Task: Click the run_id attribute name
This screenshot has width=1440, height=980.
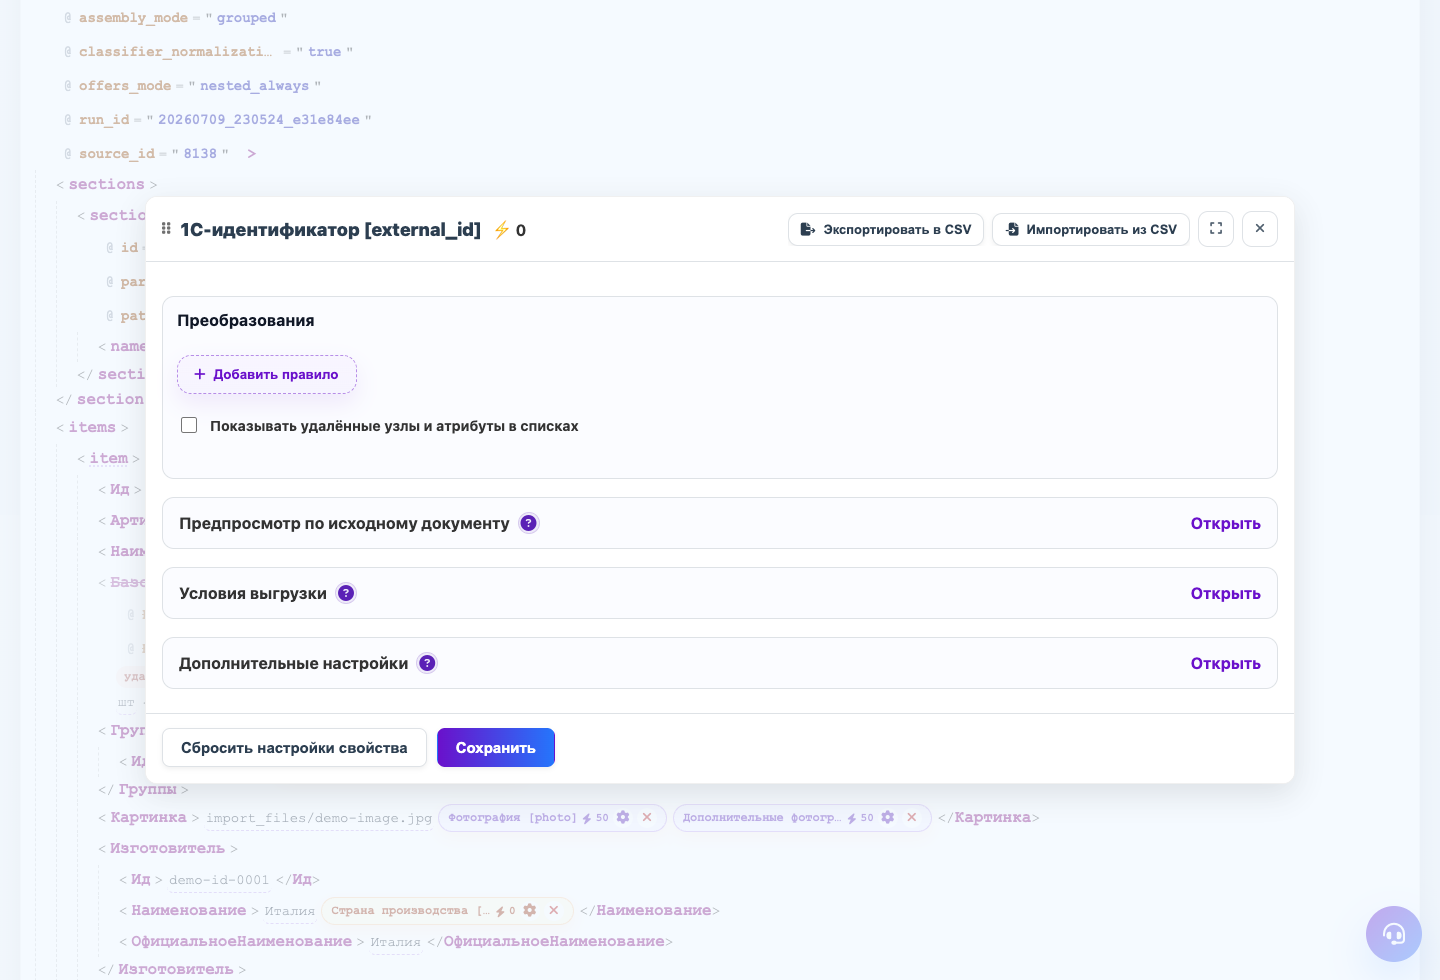Action: pos(104,119)
